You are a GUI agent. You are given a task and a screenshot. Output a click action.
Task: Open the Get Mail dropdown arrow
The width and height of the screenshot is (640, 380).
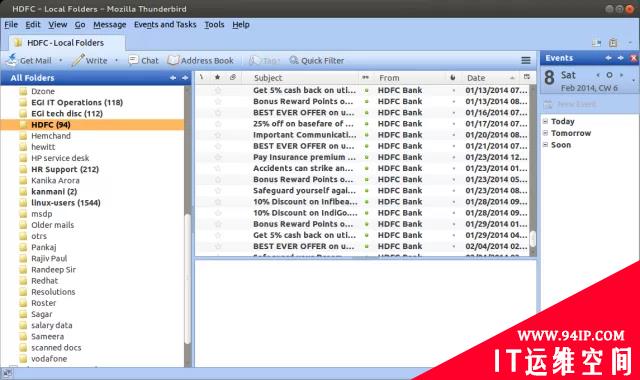click(x=61, y=60)
